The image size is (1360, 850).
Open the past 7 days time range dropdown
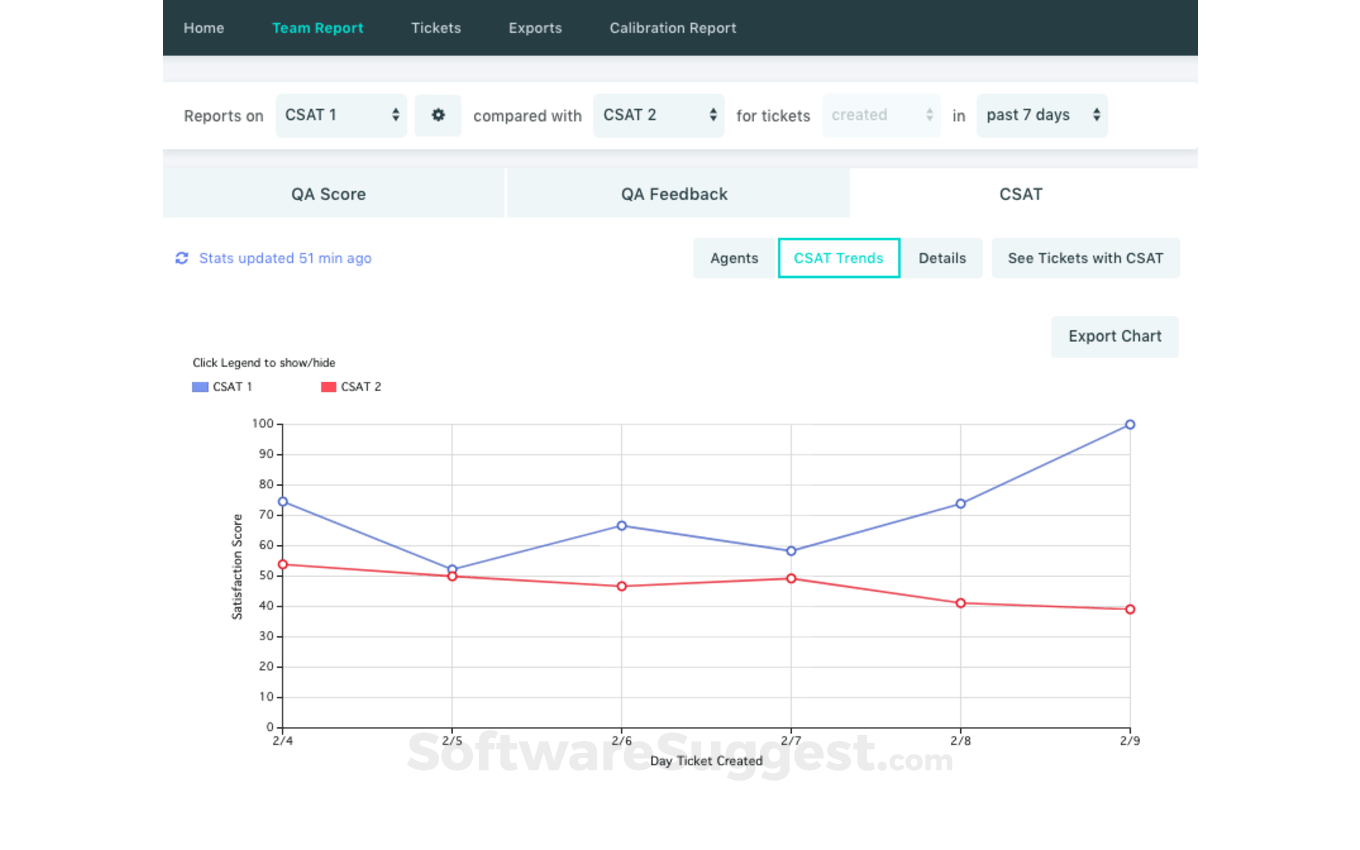point(1042,115)
